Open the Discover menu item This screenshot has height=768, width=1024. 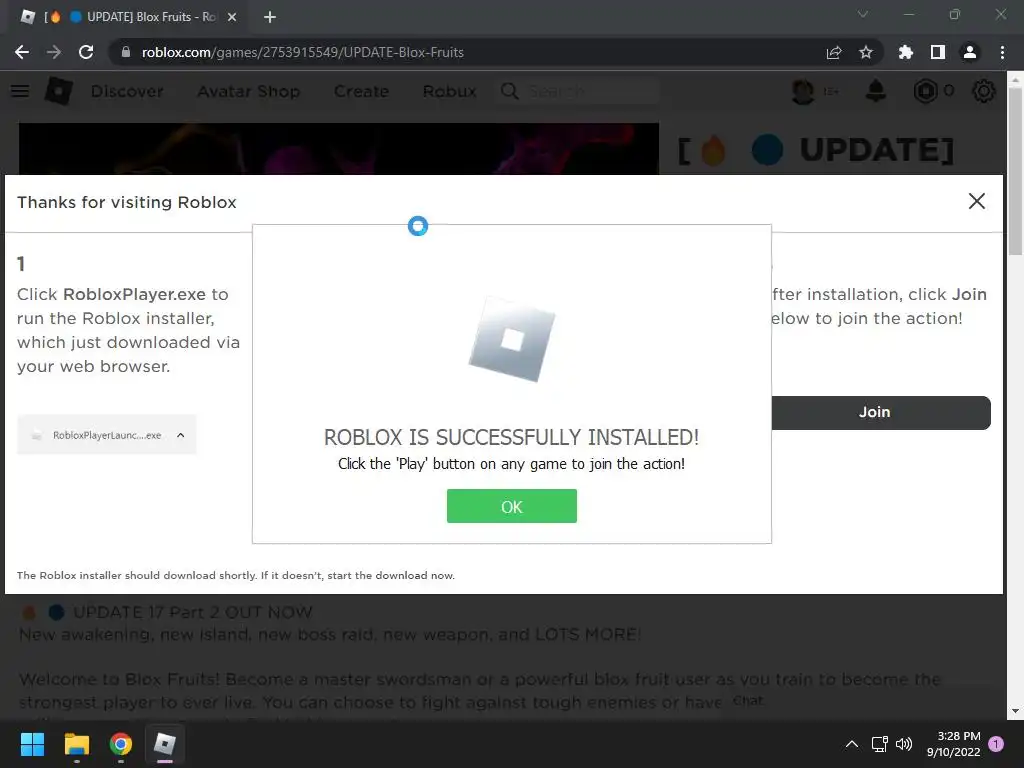(x=127, y=91)
